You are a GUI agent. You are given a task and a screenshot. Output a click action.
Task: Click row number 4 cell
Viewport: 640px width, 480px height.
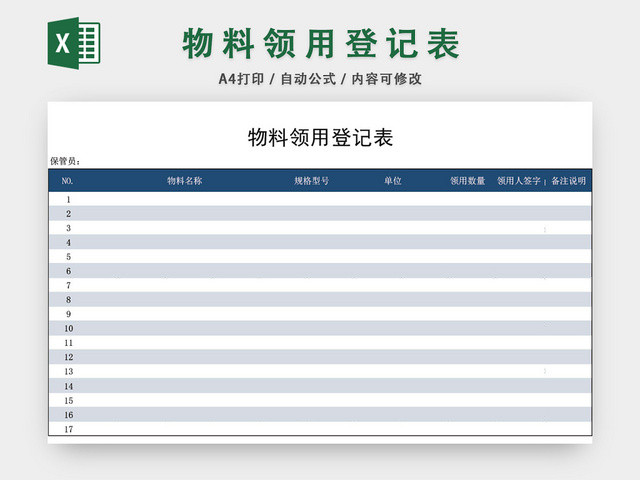(x=68, y=242)
